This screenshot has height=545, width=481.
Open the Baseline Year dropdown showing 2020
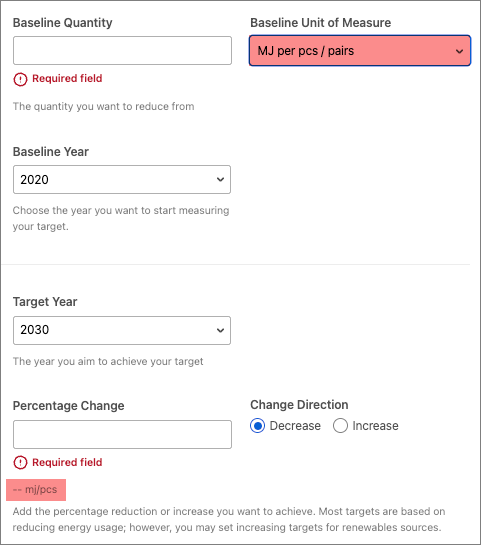click(x=122, y=179)
